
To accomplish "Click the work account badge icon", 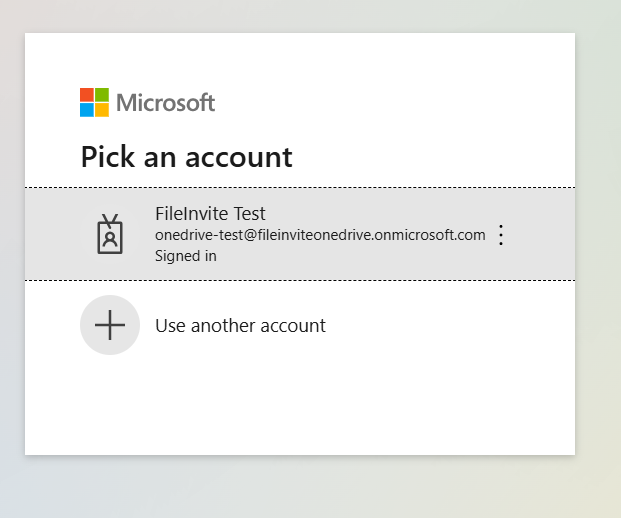I will click(110, 234).
